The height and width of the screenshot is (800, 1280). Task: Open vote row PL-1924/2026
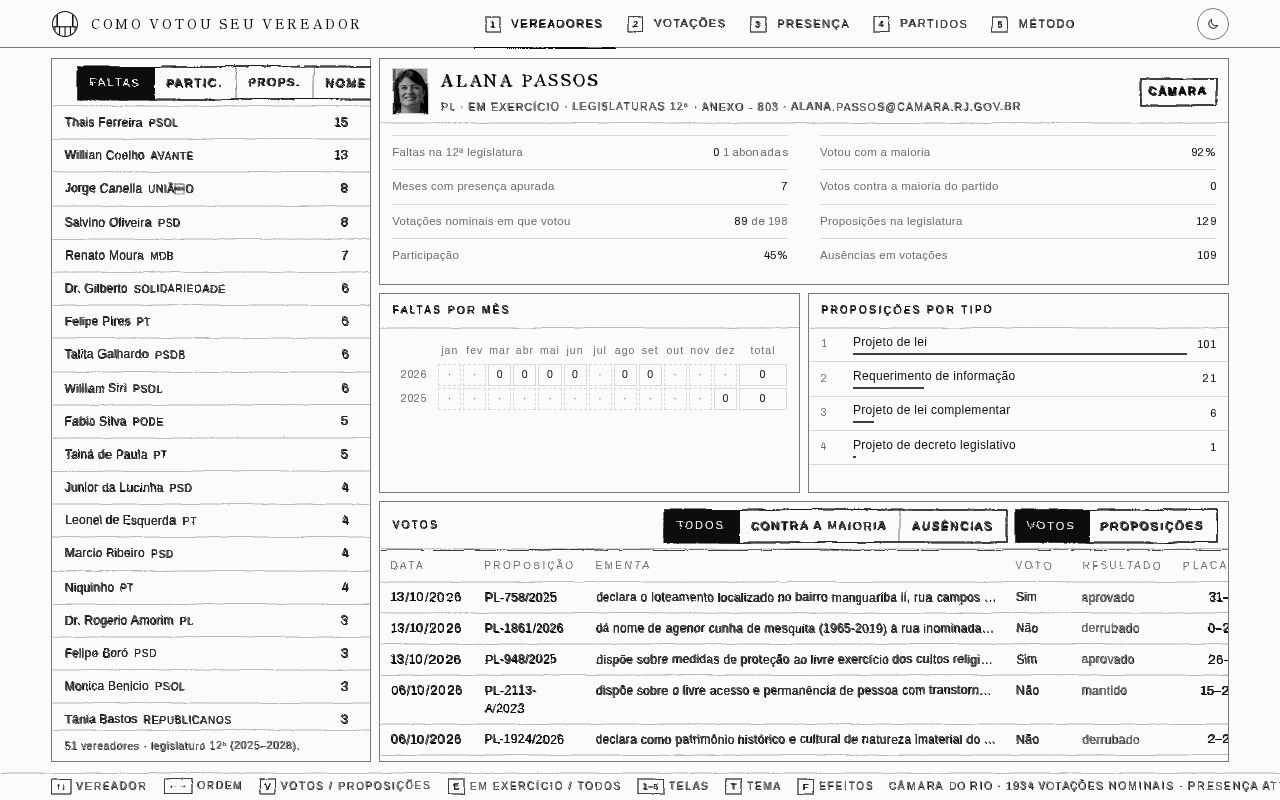pos(804,739)
